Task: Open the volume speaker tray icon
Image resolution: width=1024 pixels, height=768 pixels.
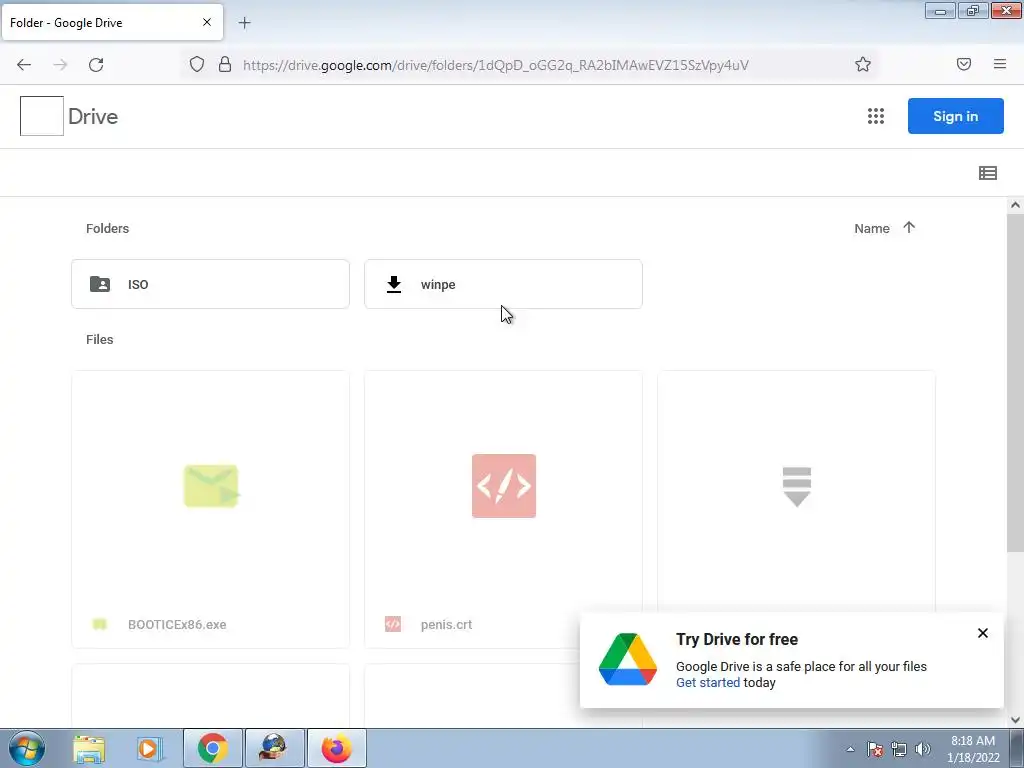Action: click(923, 749)
